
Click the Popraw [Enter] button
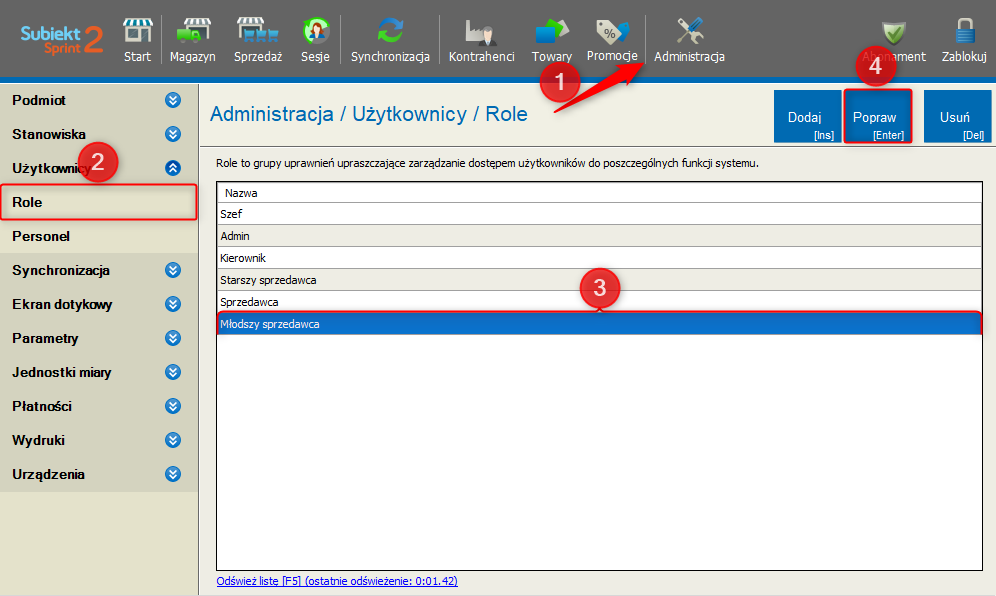pos(878,116)
